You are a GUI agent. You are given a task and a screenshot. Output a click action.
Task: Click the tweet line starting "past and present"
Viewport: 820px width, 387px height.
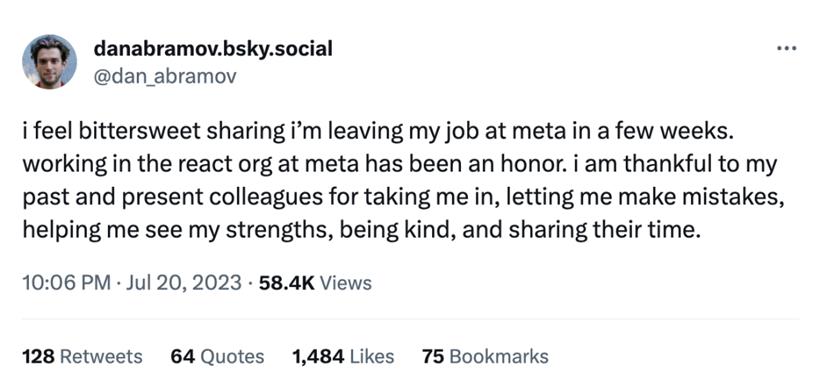(403, 198)
